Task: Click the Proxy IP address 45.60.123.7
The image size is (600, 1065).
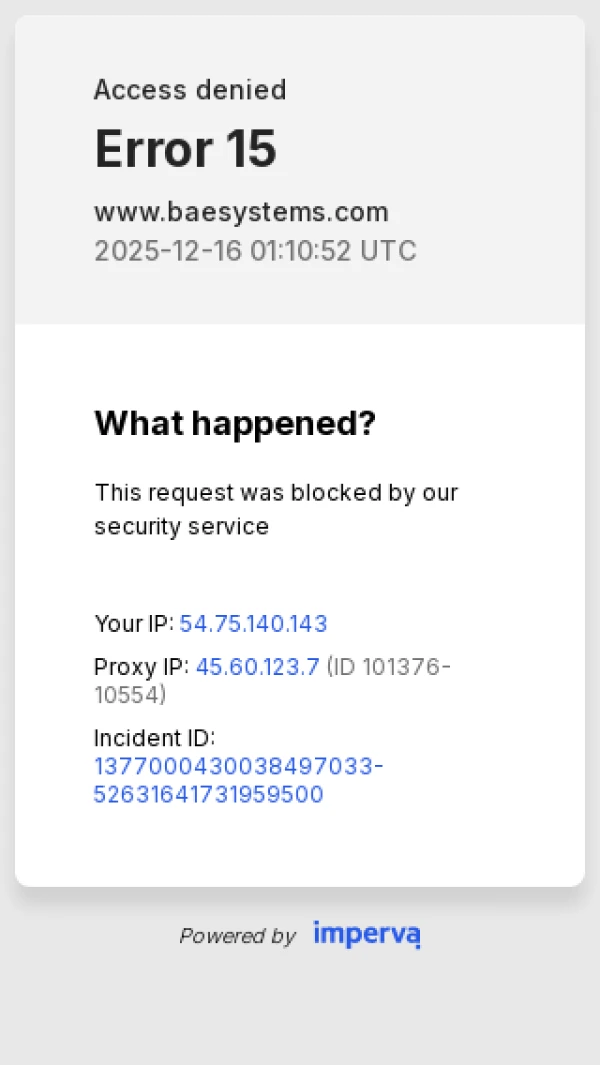Action: tap(258, 667)
